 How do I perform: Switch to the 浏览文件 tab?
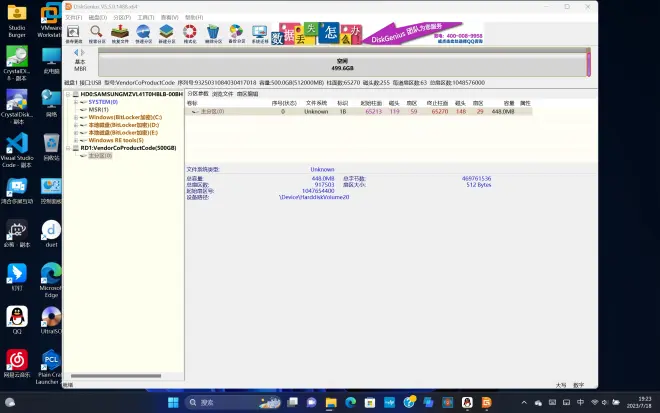point(220,93)
